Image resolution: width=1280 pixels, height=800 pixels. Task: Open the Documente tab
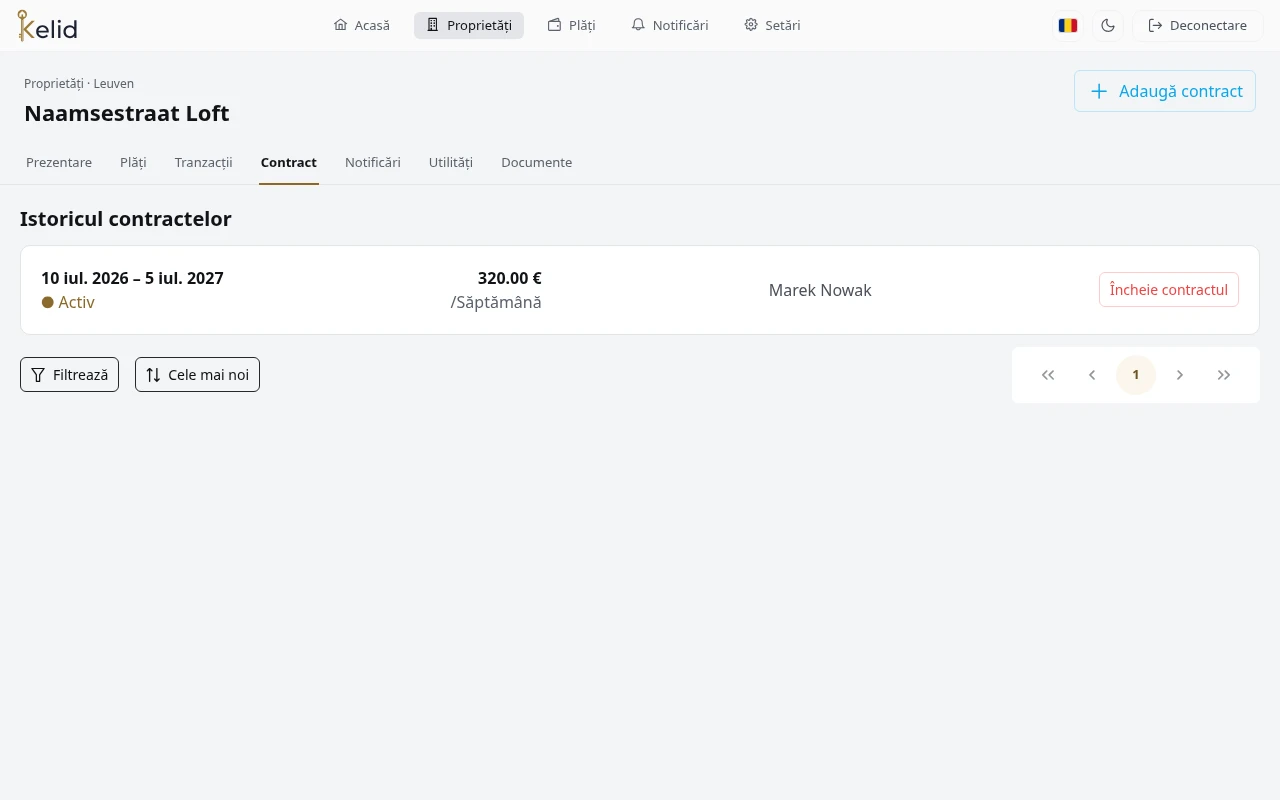tap(537, 162)
